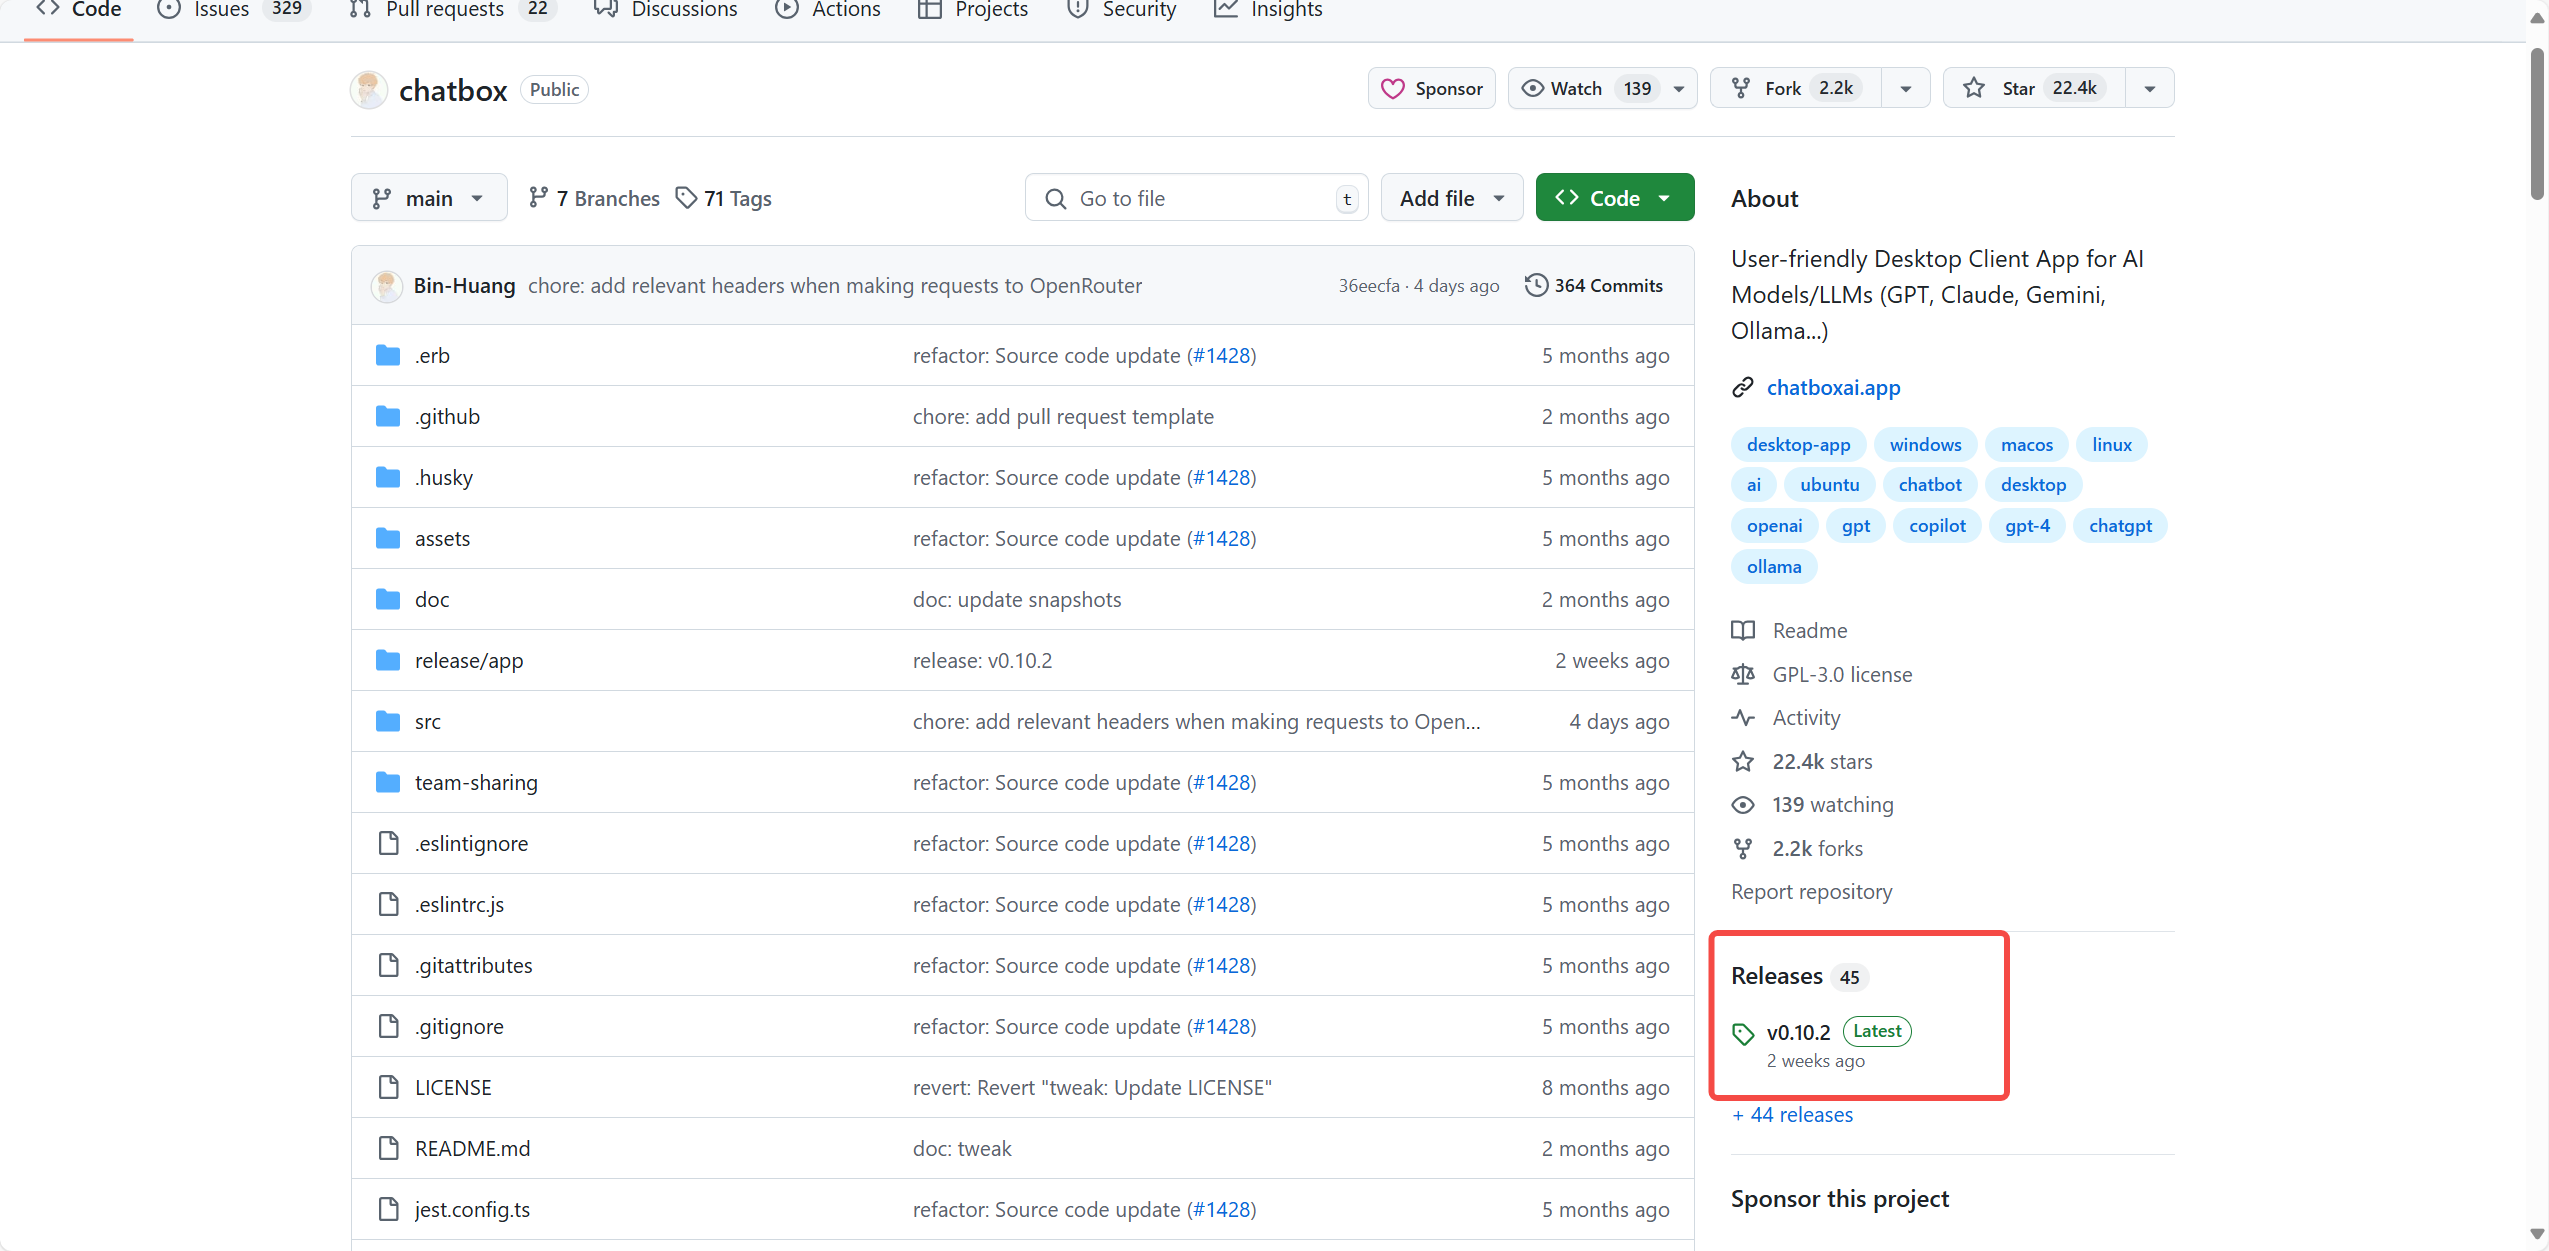Image resolution: width=2549 pixels, height=1251 pixels.
Task: Click the LICENSE file icon
Action: tap(388, 1088)
